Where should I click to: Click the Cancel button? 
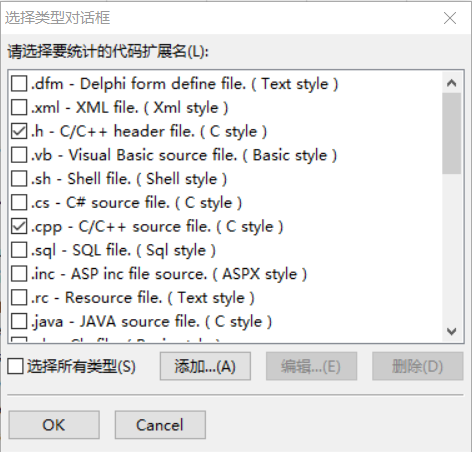pos(160,425)
